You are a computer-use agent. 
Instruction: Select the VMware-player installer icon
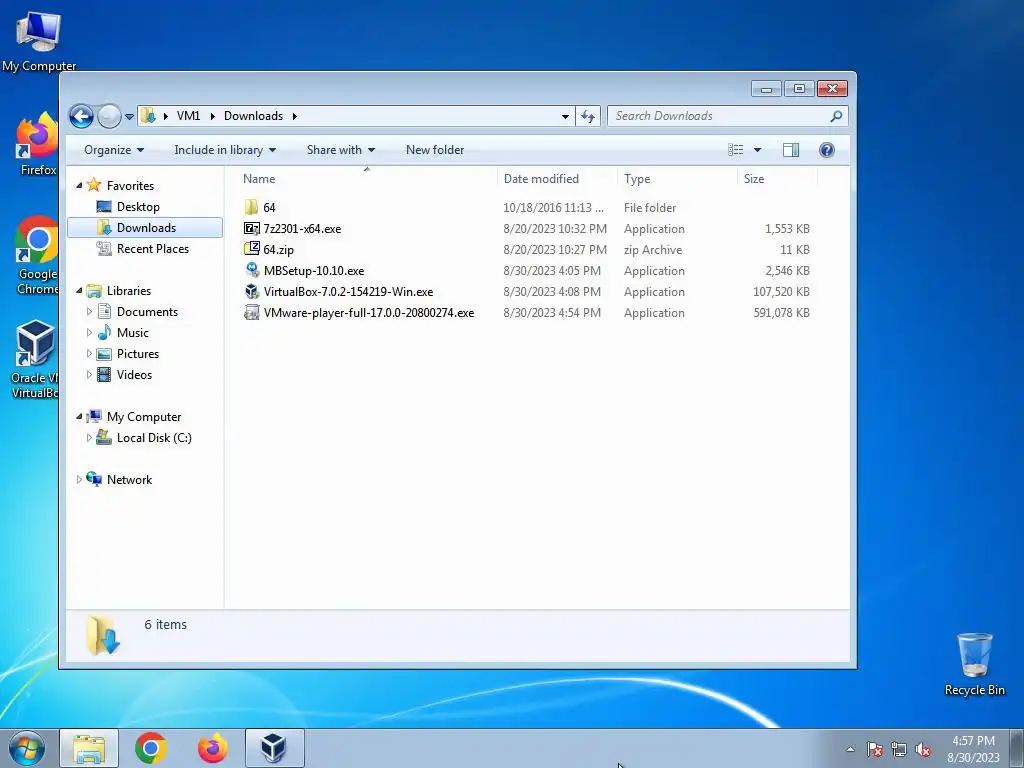pos(252,312)
